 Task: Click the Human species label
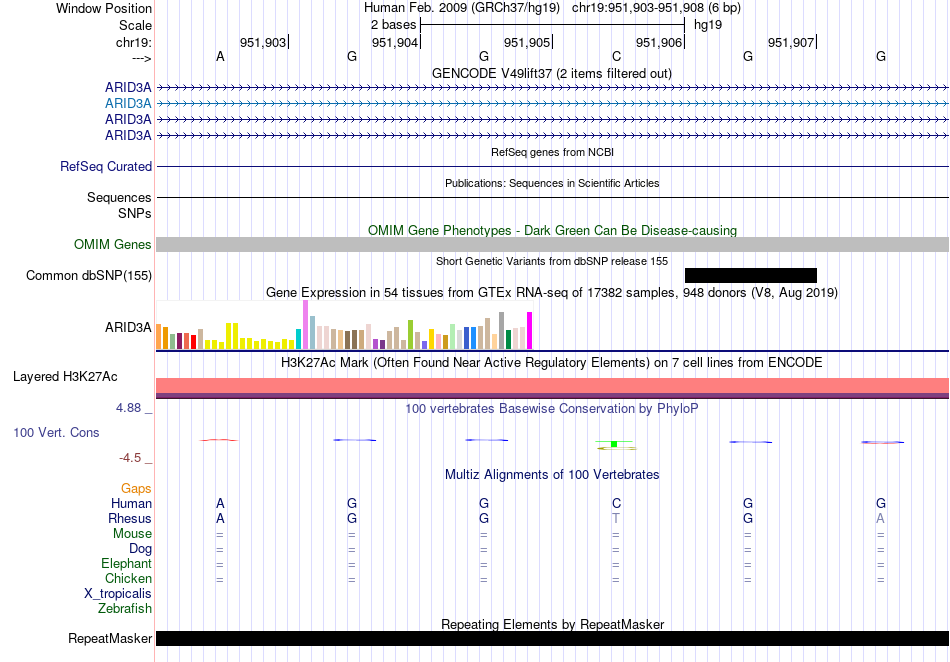[131, 504]
